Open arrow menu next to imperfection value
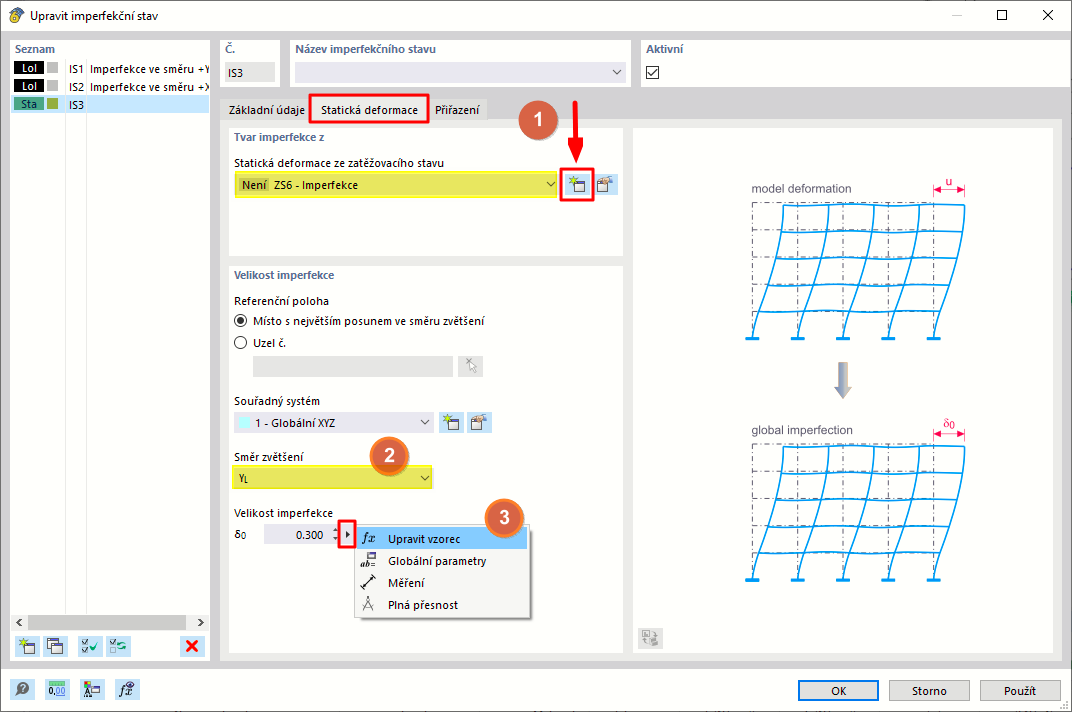This screenshot has width=1072, height=712. coord(347,534)
